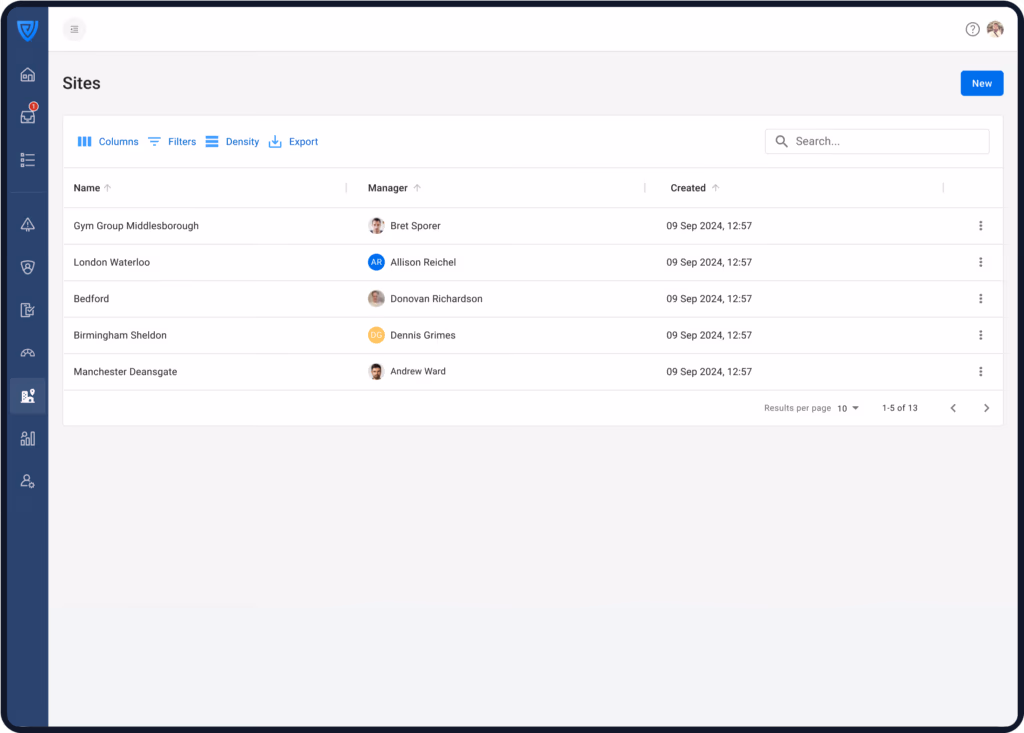Sort by the Created column header

pos(688,188)
